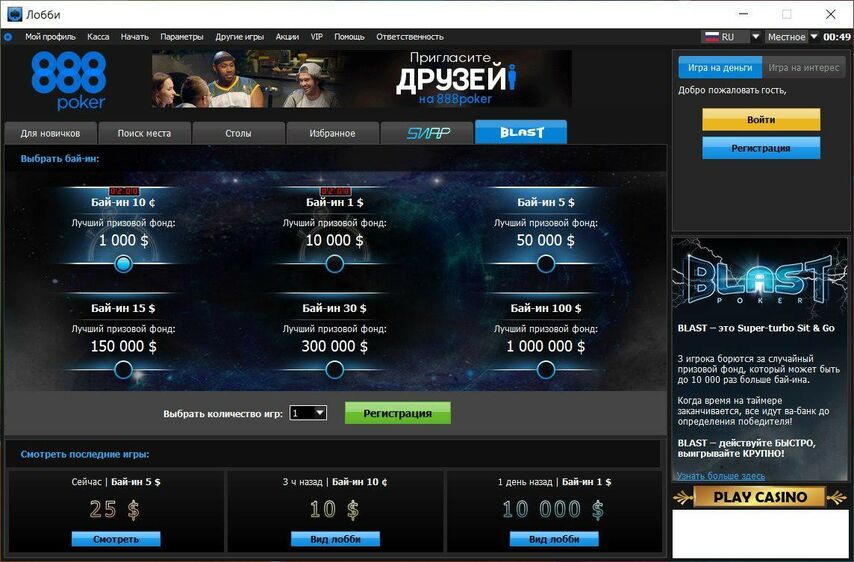
Task: Select the Бай-ин 5 $ radio button
Action: (546, 264)
